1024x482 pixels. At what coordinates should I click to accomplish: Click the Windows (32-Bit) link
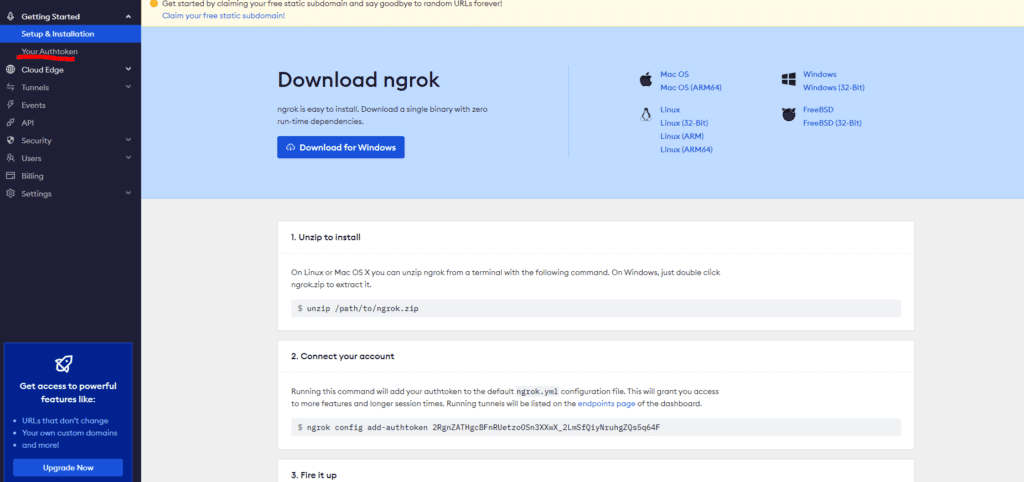coord(834,88)
